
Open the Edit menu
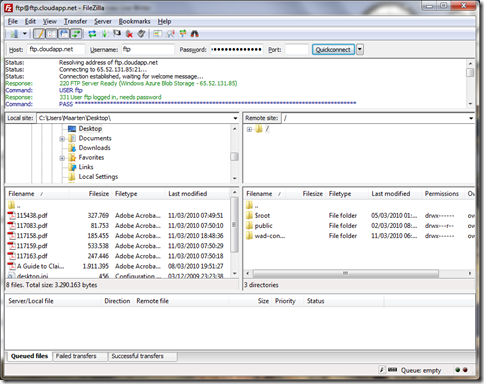pyautogui.click(x=30, y=22)
